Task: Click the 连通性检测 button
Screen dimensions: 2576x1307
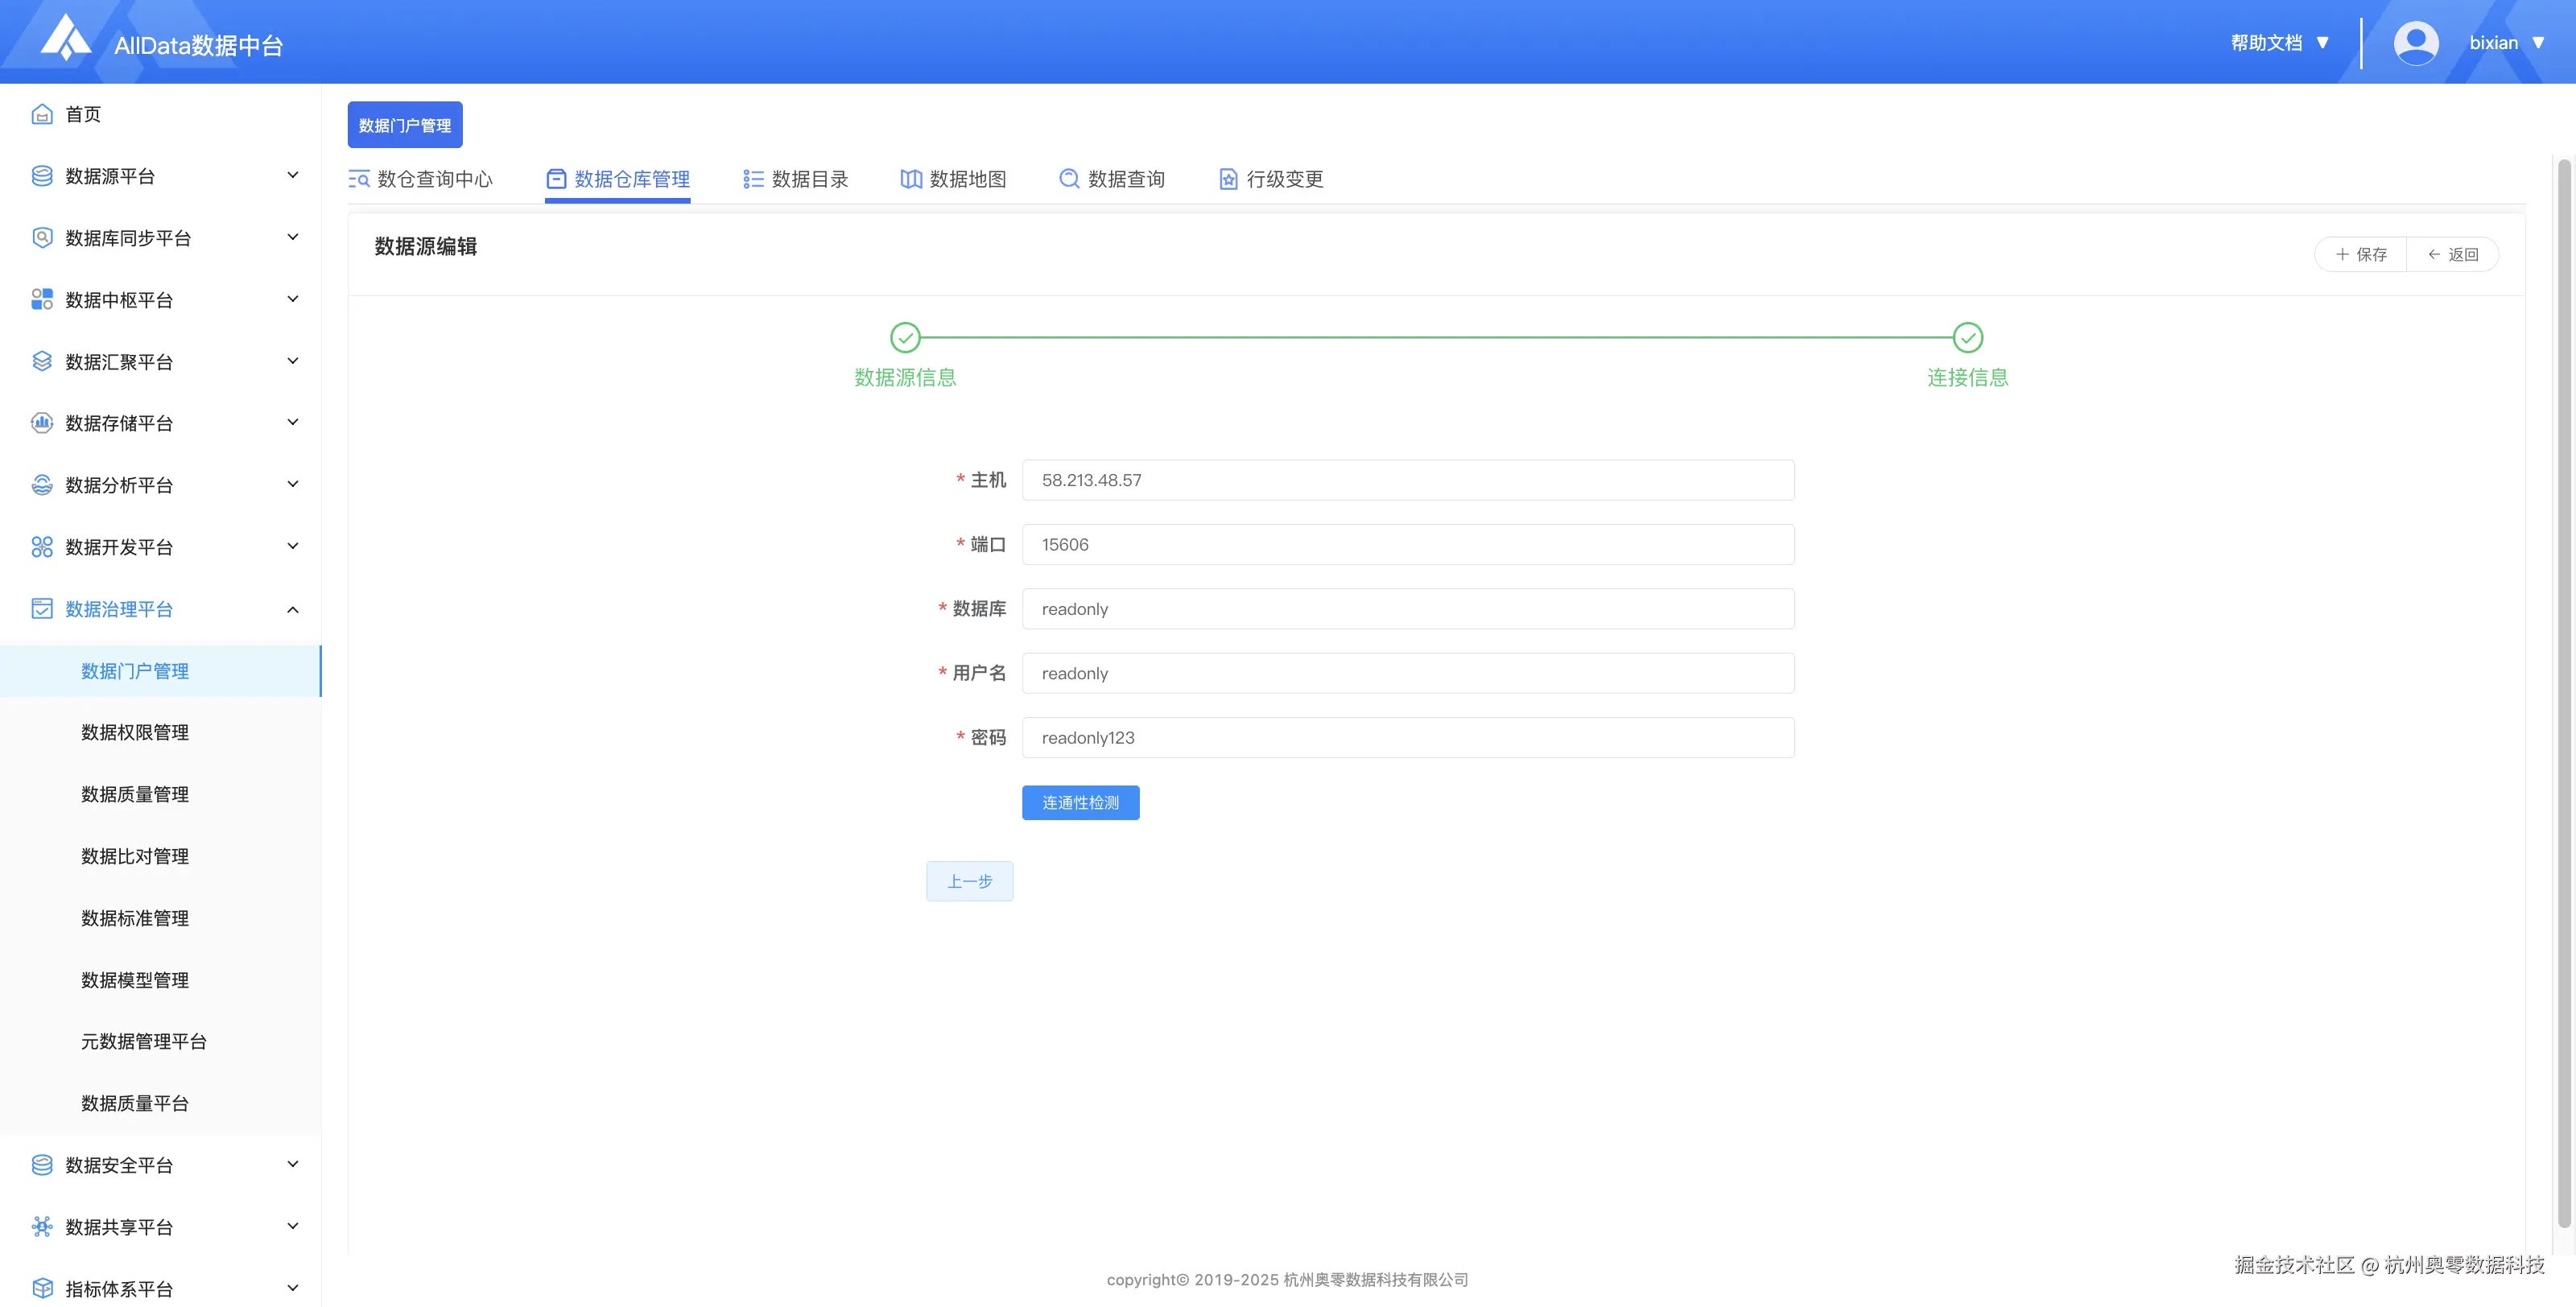Action: click(1080, 802)
